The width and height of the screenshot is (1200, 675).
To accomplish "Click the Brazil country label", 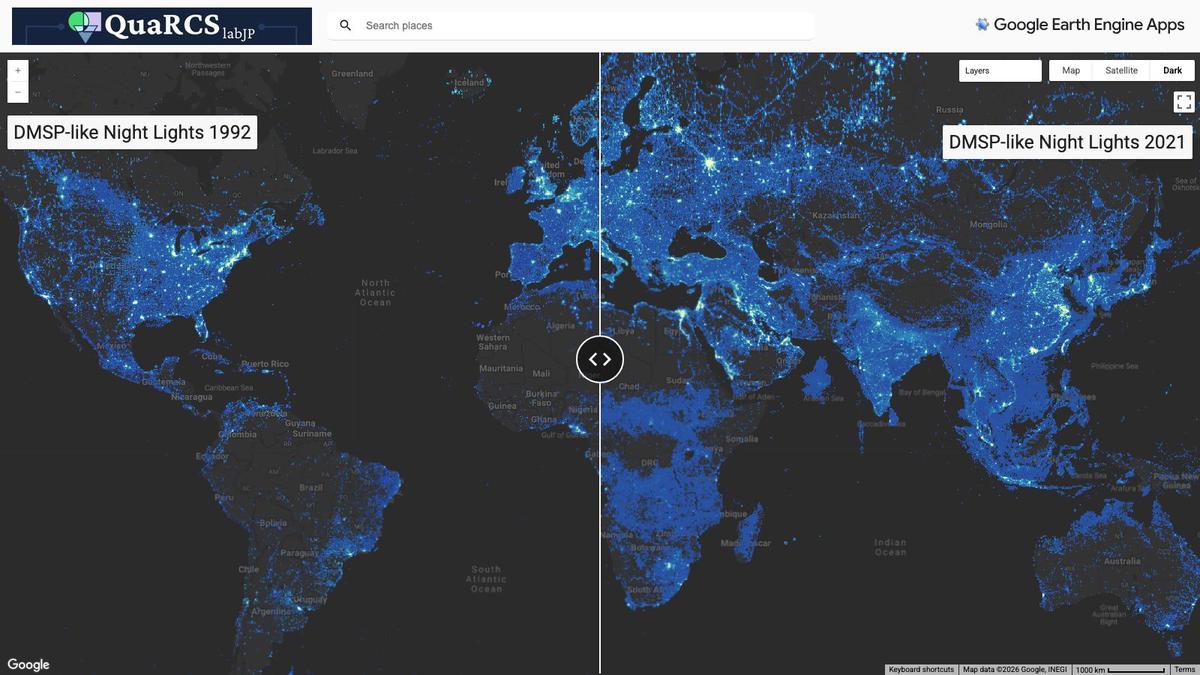I will pyautogui.click(x=311, y=487).
